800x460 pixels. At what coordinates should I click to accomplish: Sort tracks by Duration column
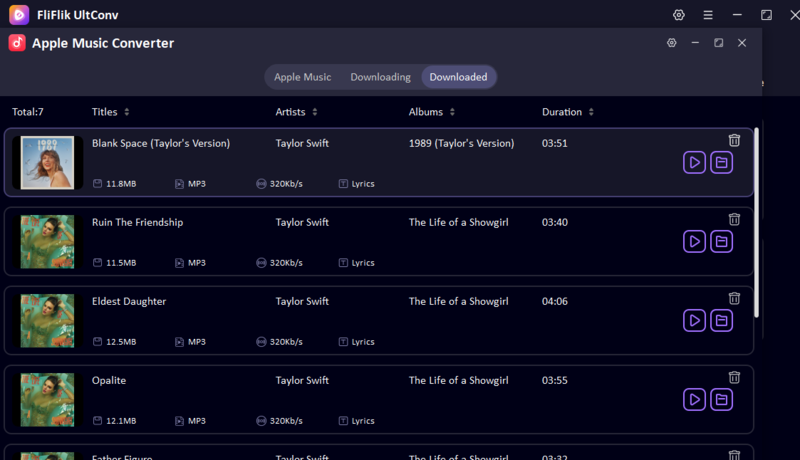pyautogui.click(x=568, y=112)
